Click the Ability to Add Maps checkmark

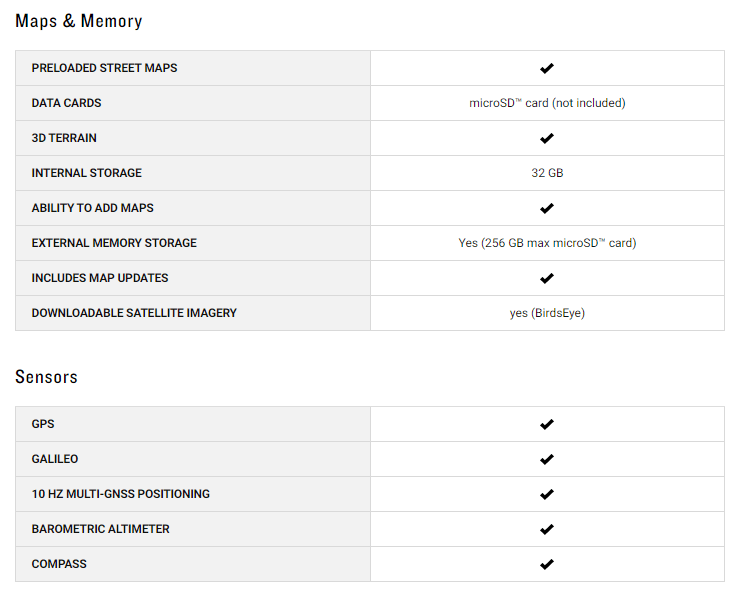coord(547,208)
